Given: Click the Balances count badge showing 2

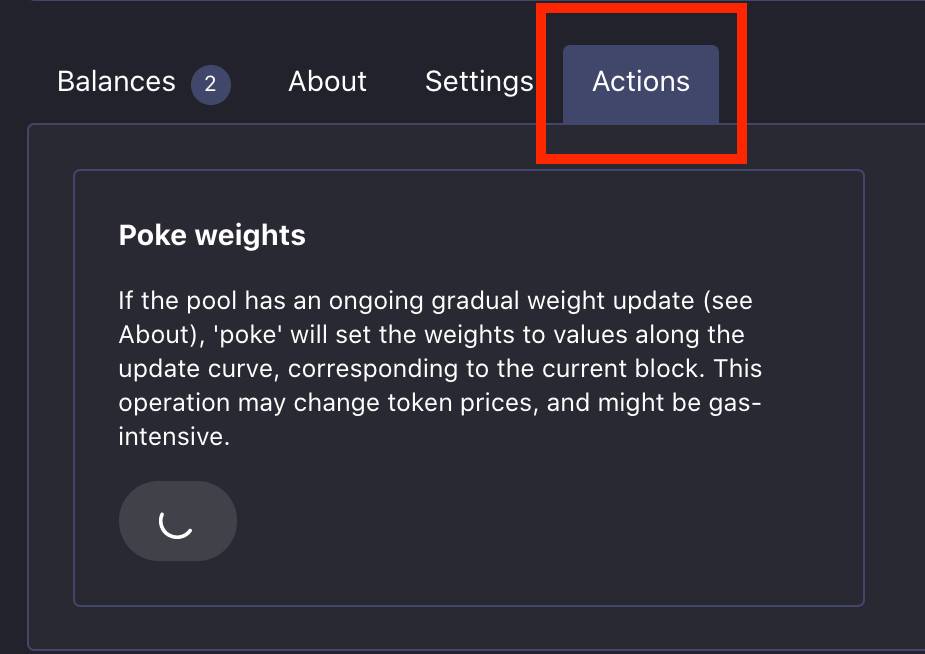Looking at the screenshot, I should click(x=210, y=85).
